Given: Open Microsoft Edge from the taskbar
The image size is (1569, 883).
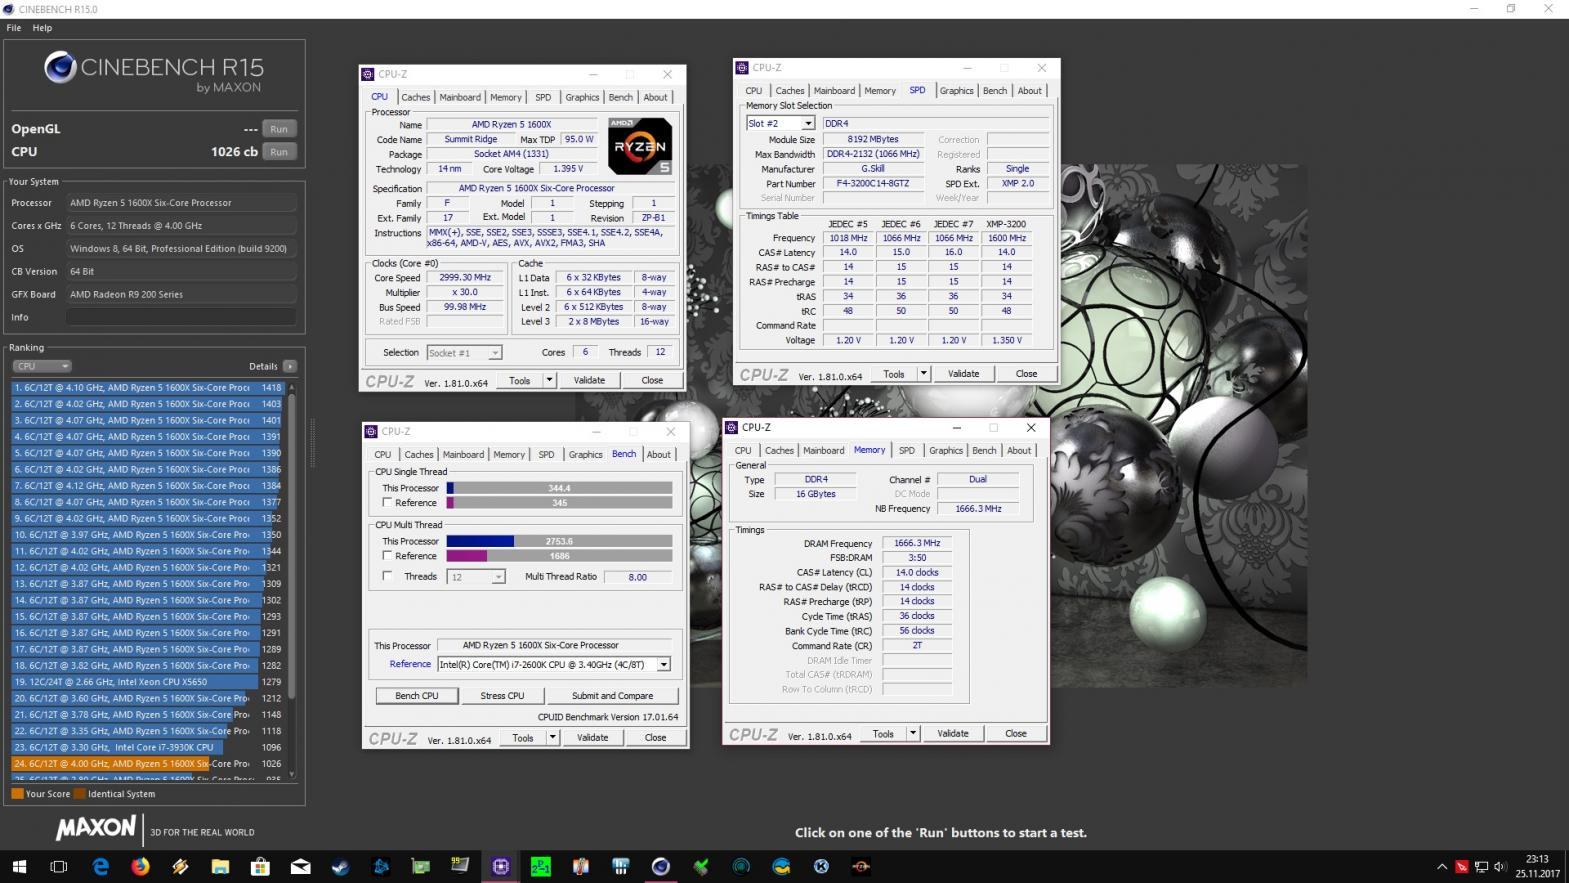Looking at the screenshot, I should click(x=100, y=867).
